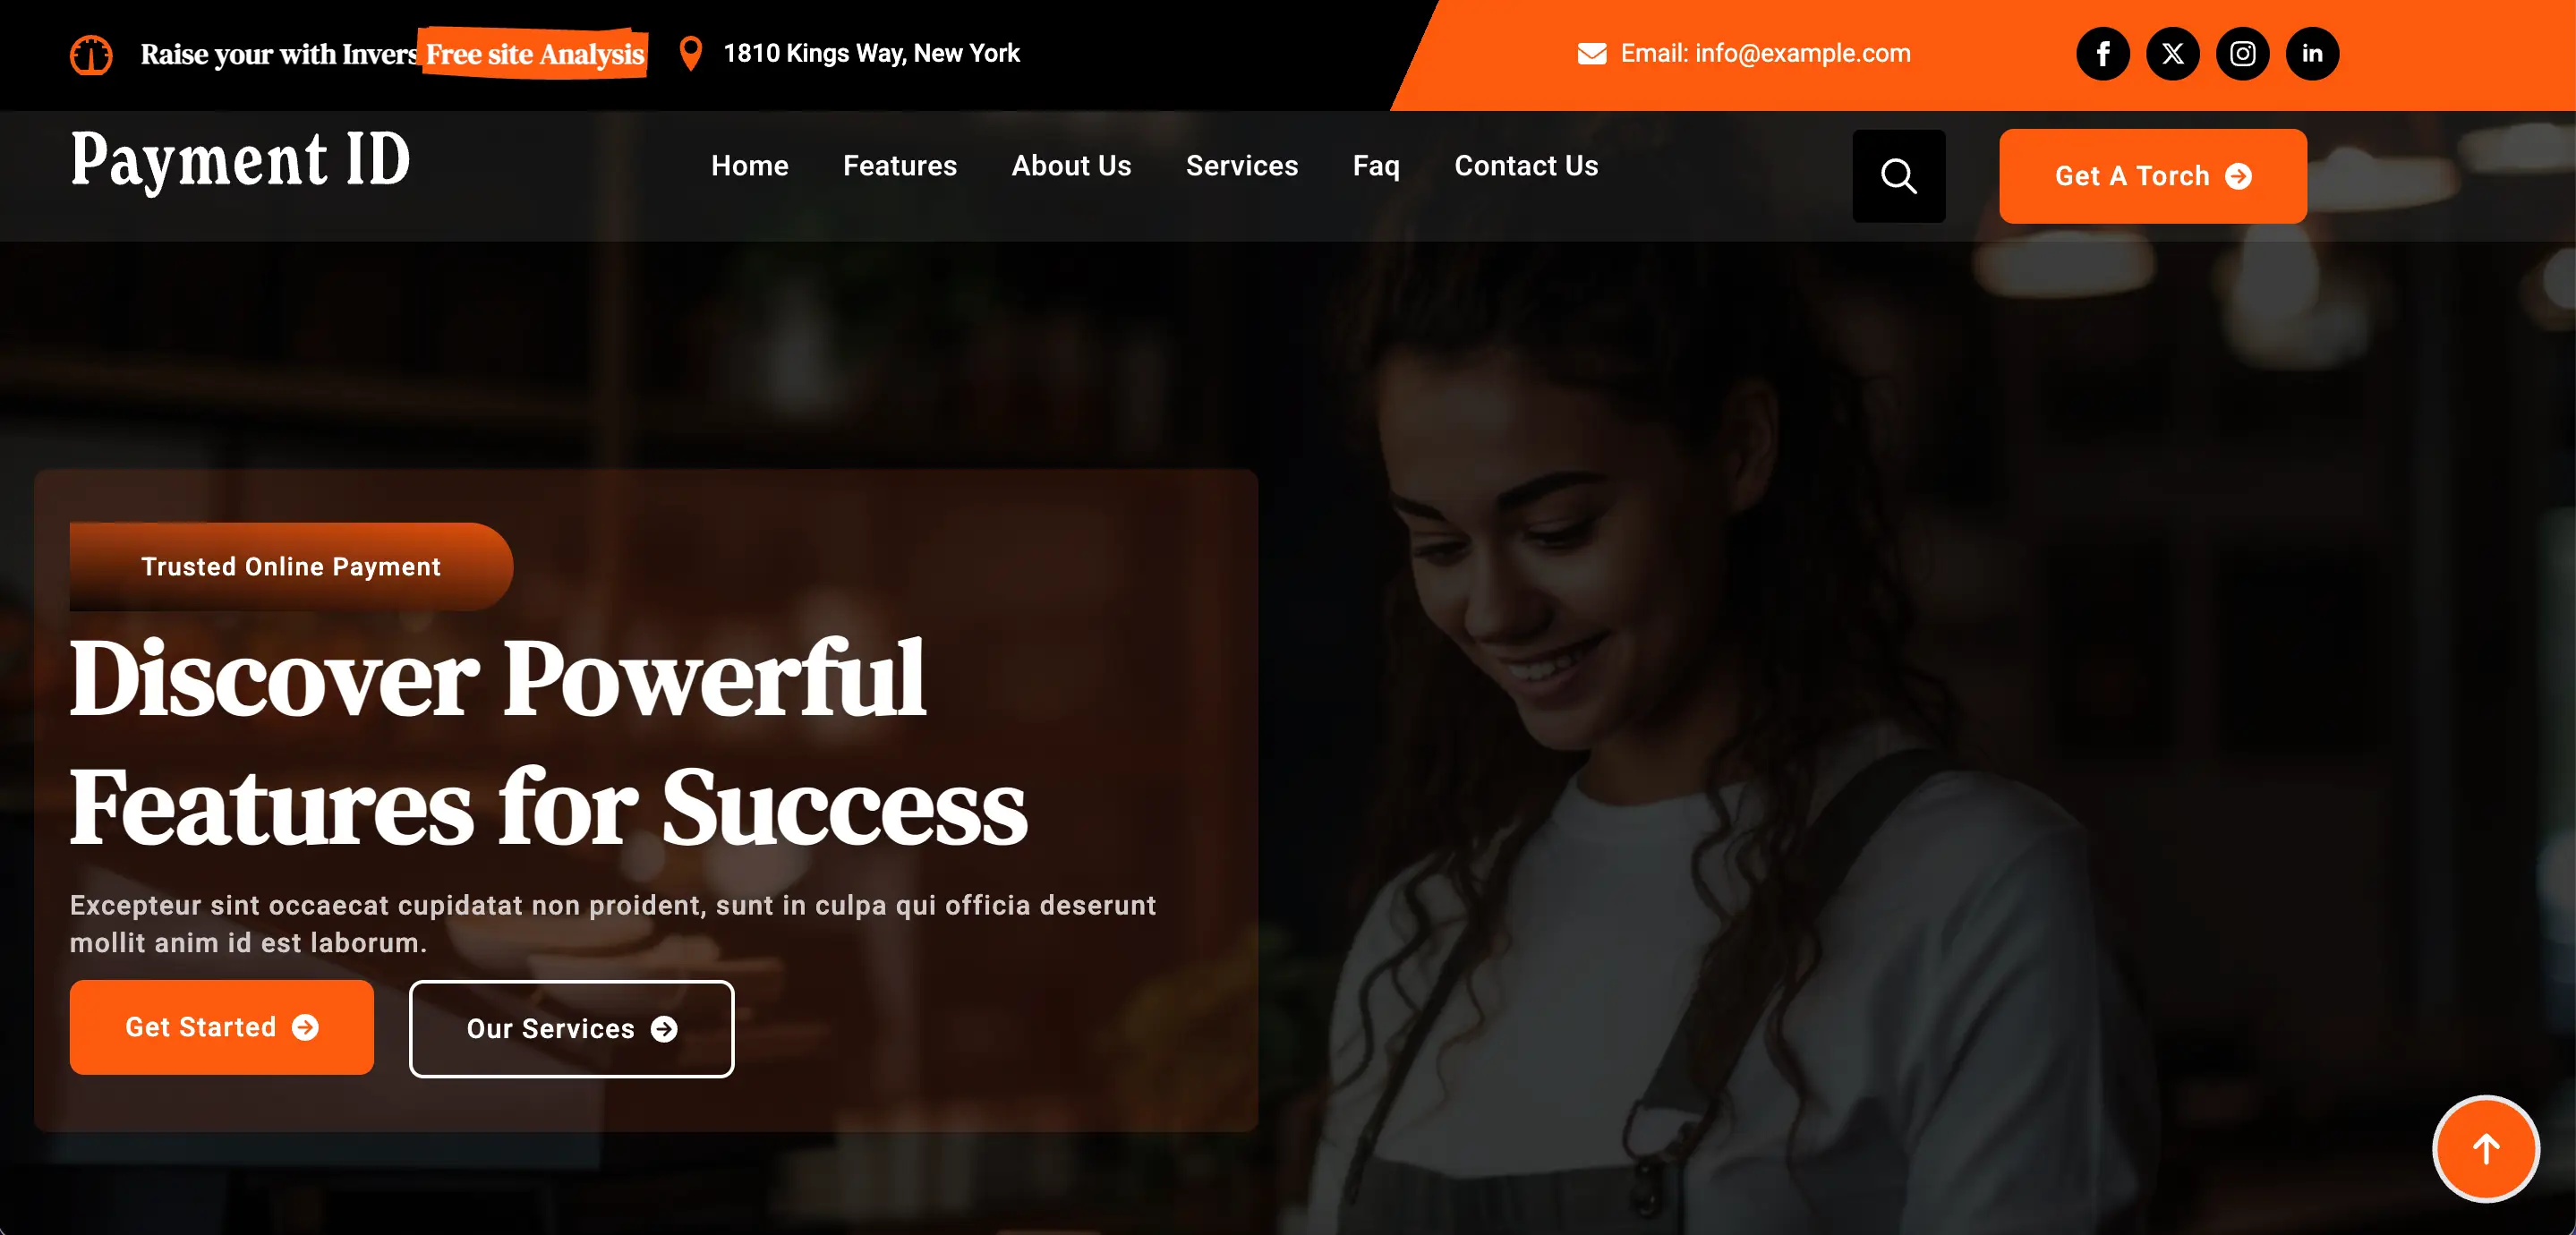This screenshot has height=1235, width=2576.
Task: Click the orange gauge icon in top bar
Action: (91, 55)
